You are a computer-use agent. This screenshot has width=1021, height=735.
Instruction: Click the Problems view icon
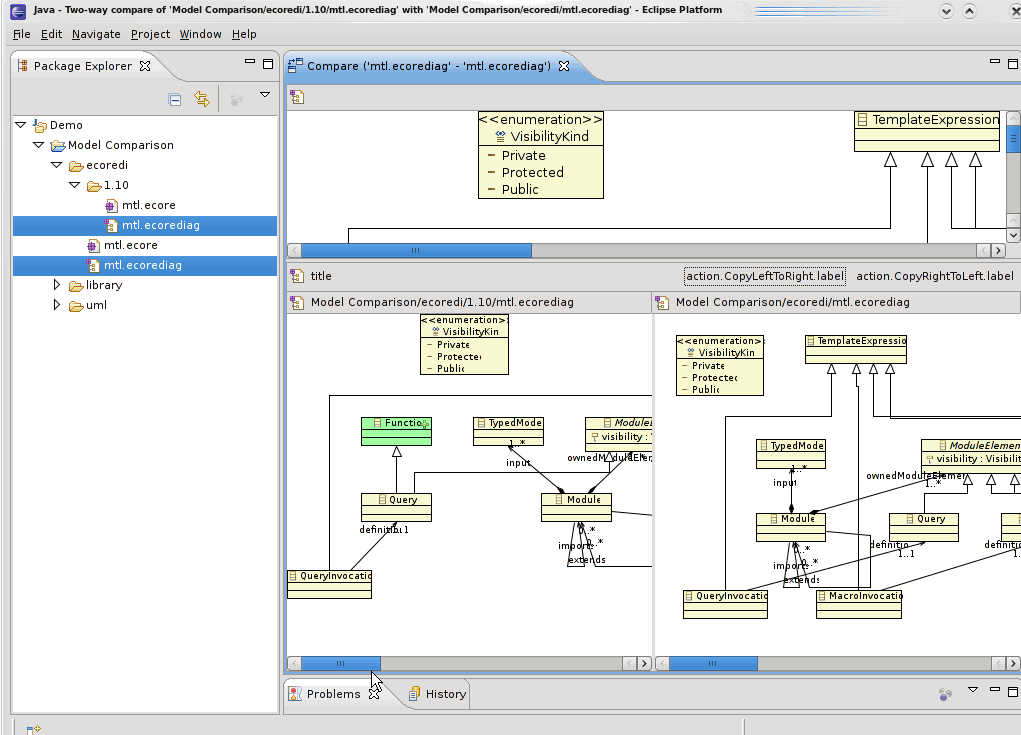coord(295,694)
